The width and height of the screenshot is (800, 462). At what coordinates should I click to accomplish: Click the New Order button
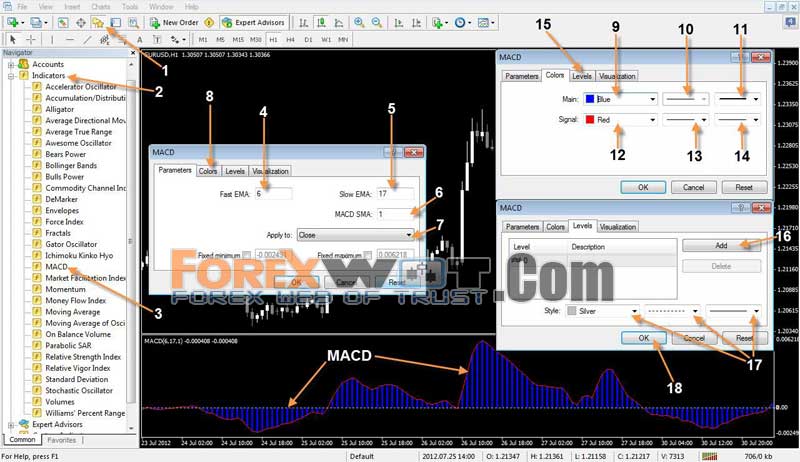click(174, 22)
